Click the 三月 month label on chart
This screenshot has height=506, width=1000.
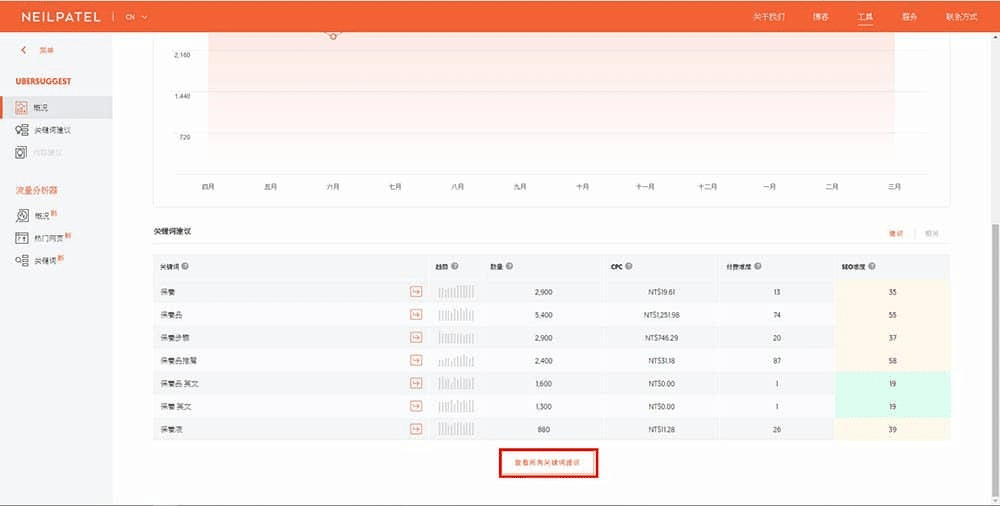click(x=894, y=187)
